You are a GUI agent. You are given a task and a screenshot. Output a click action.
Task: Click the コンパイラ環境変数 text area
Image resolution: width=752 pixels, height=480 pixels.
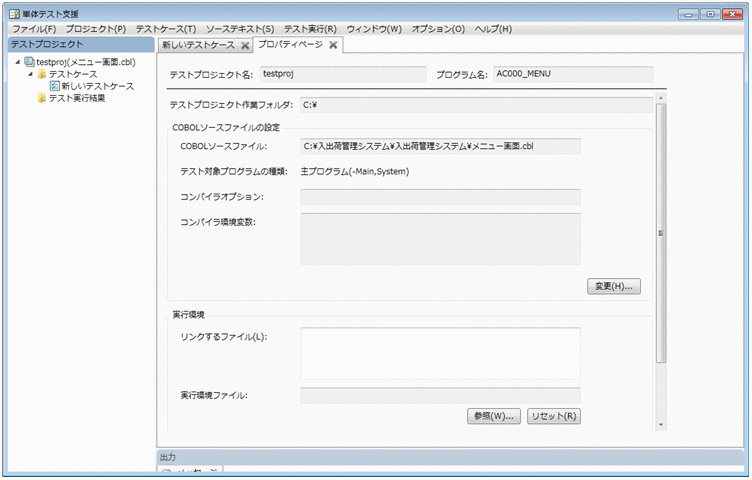440,239
